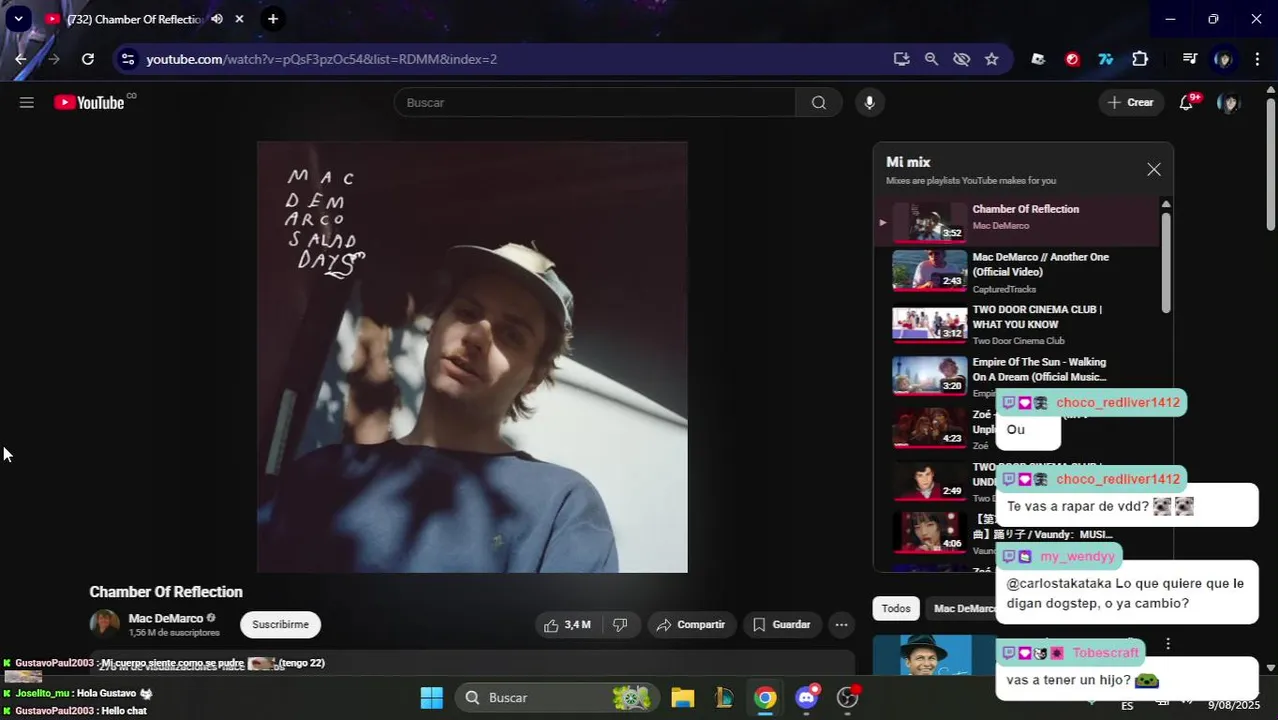This screenshot has height=720, width=1278.
Task: Click the Mi mix playlist scrollbar
Action: [1166, 263]
